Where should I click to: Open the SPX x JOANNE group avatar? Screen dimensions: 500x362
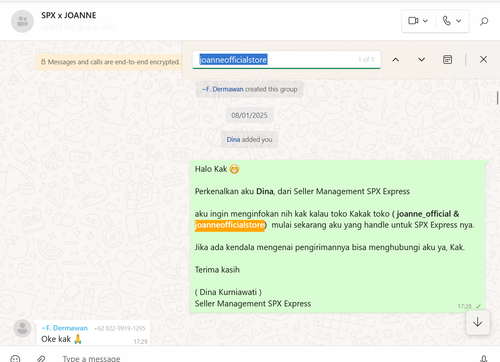22,21
